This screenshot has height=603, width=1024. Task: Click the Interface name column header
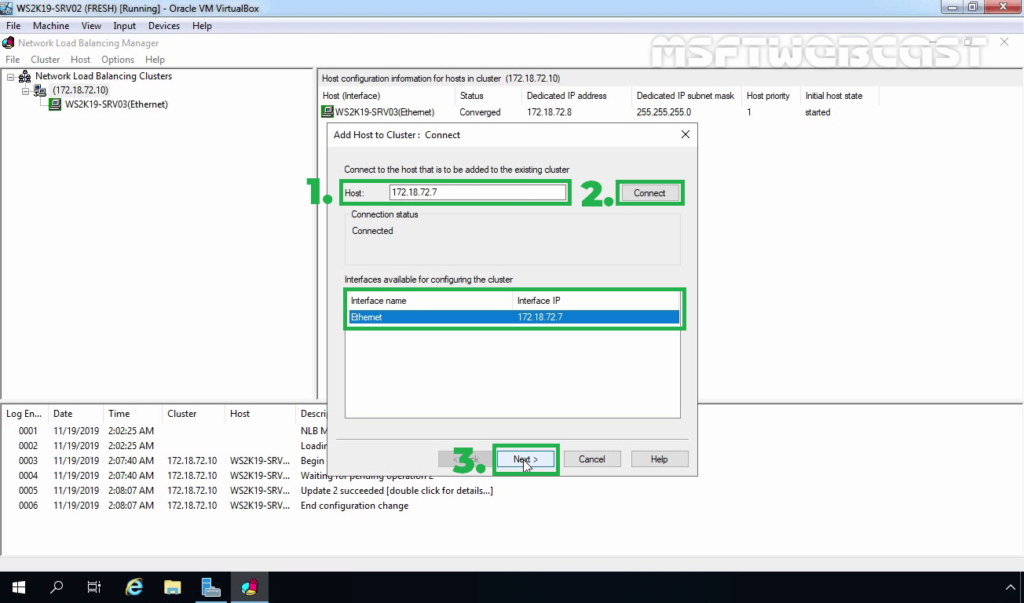click(430, 301)
